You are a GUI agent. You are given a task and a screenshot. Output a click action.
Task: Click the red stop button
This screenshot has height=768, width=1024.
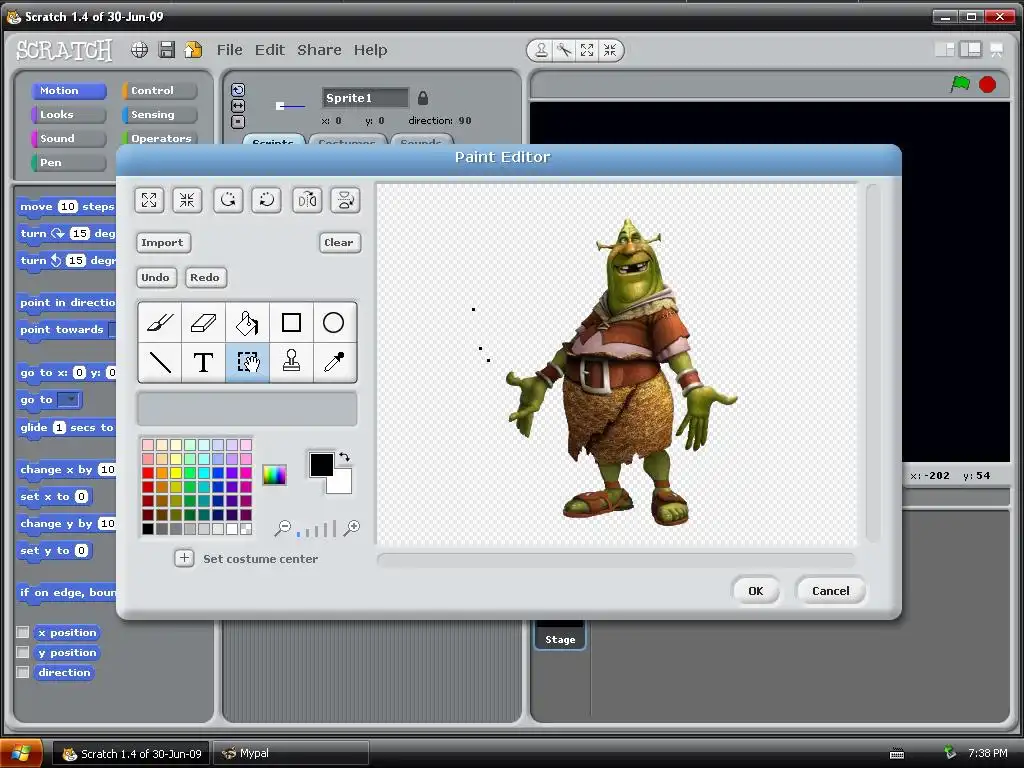[x=987, y=84]
